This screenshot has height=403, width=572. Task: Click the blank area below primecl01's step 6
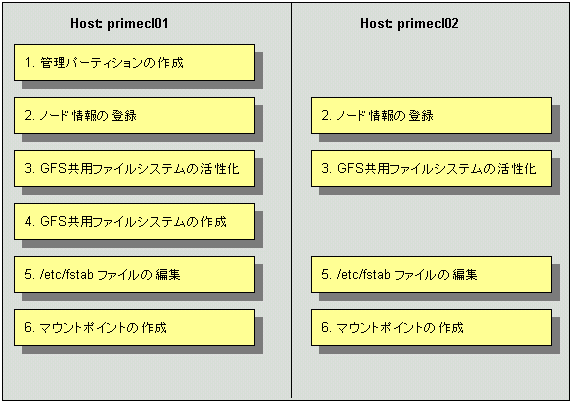coord(146,376)
